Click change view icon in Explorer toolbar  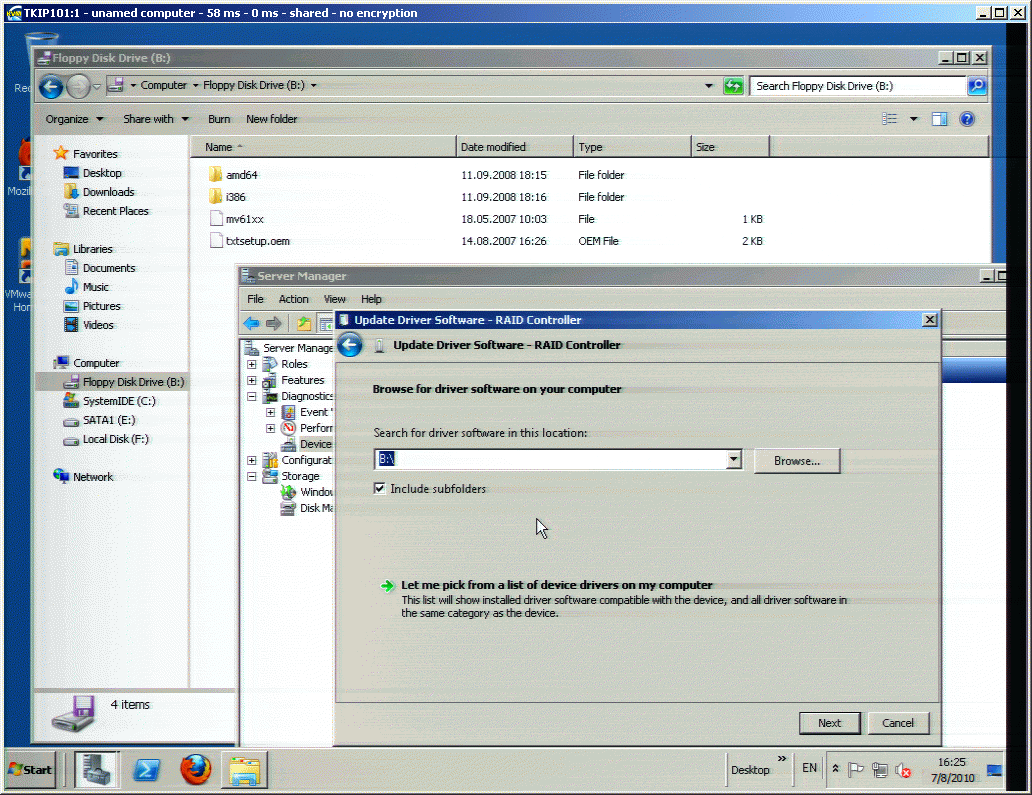[x=889, y=119]
